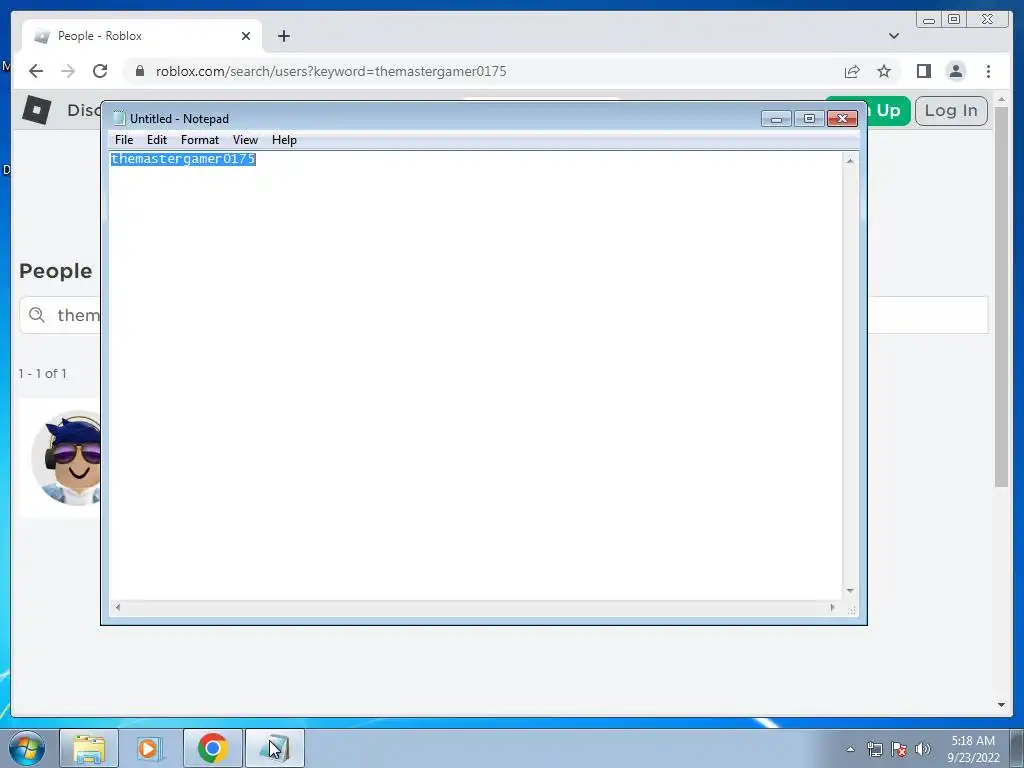
Task: Minimize the Chrome window
Action: click(929, 20)
